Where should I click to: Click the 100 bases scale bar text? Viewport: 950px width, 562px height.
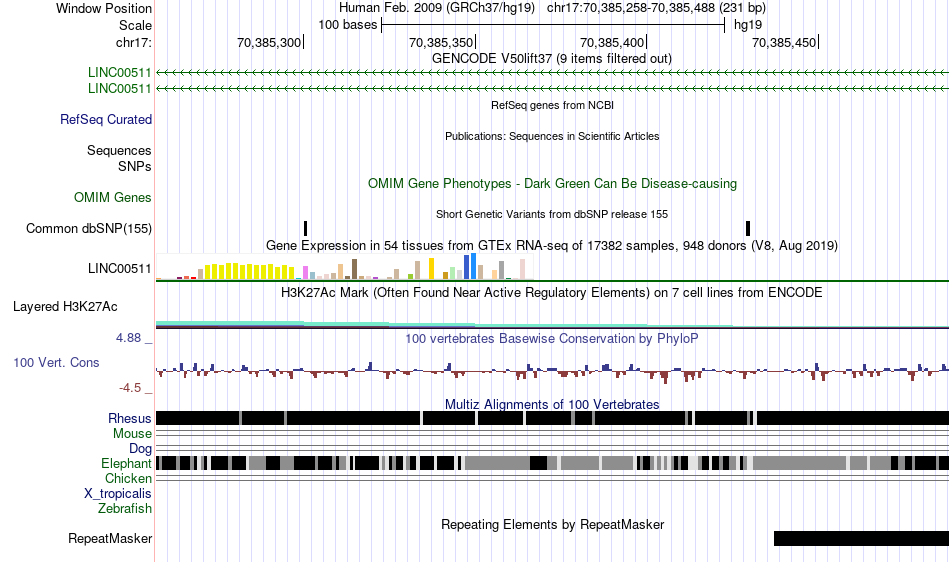tap(348, 25)
